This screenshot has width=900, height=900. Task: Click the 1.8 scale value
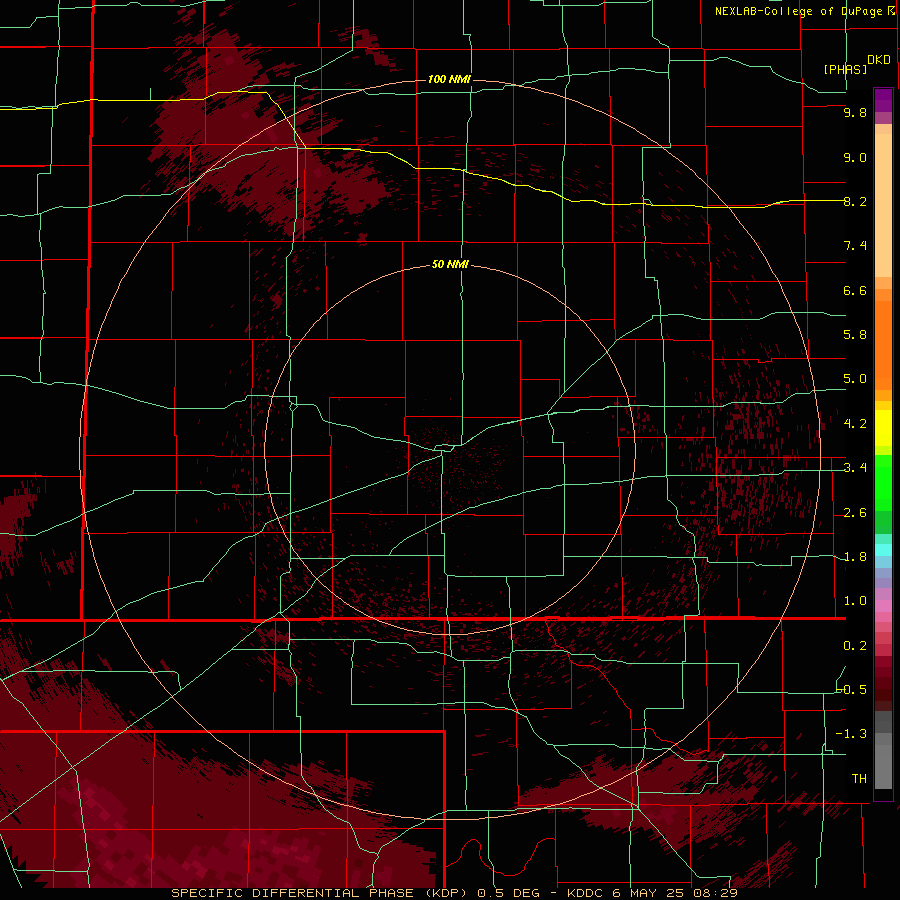855,557
